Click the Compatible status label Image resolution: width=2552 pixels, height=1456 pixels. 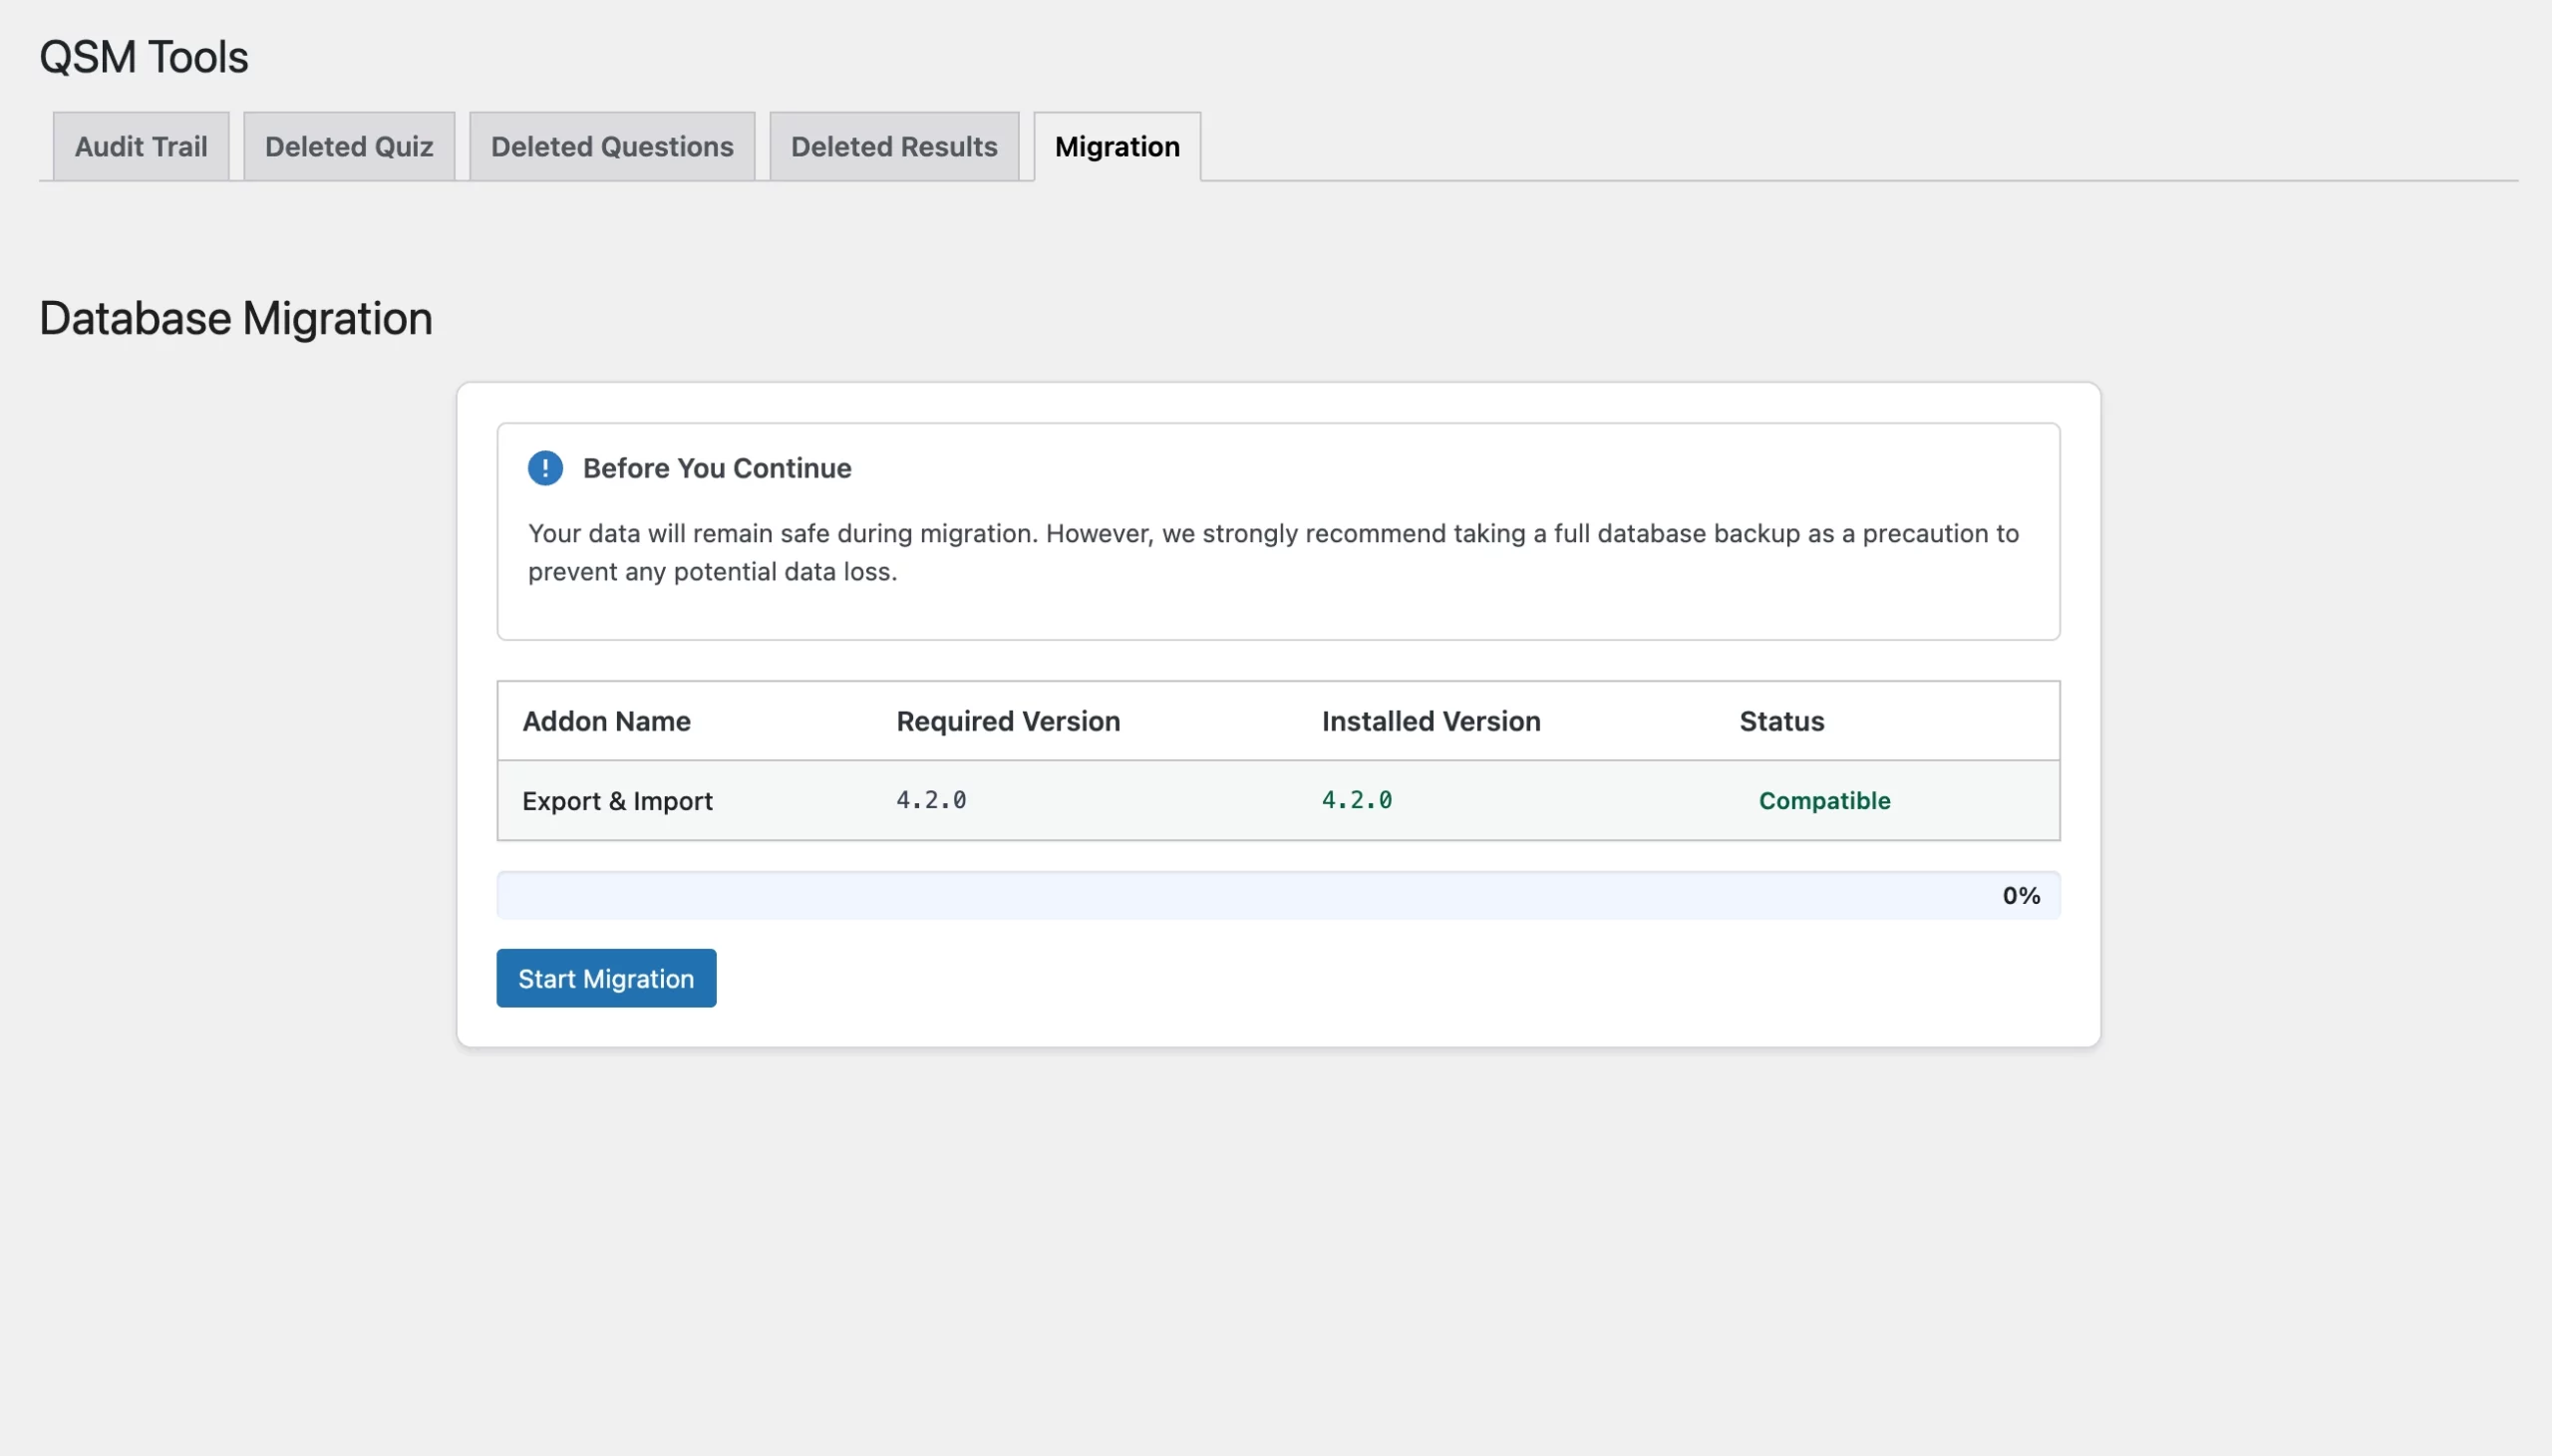point(1823,800)
